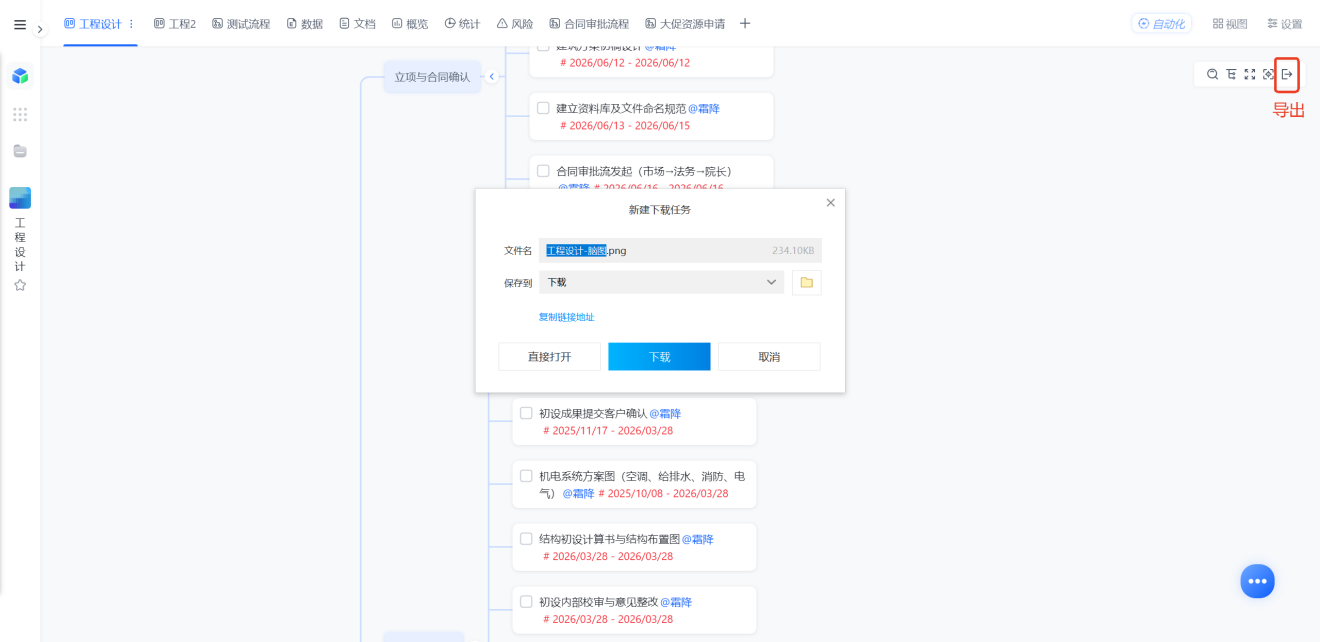Toggle fullscreen in mind map toolbar

click(x=1250, y=74)
